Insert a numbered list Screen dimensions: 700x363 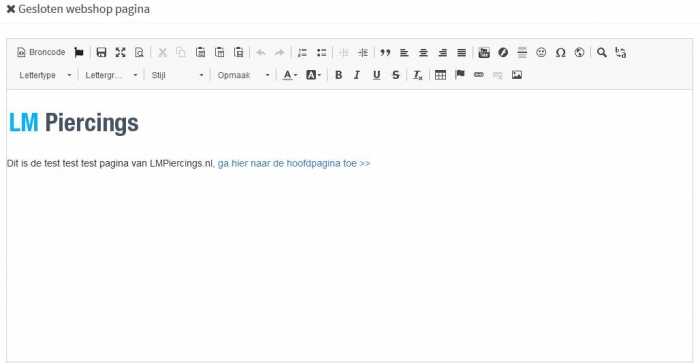click(x=302, y=53)
